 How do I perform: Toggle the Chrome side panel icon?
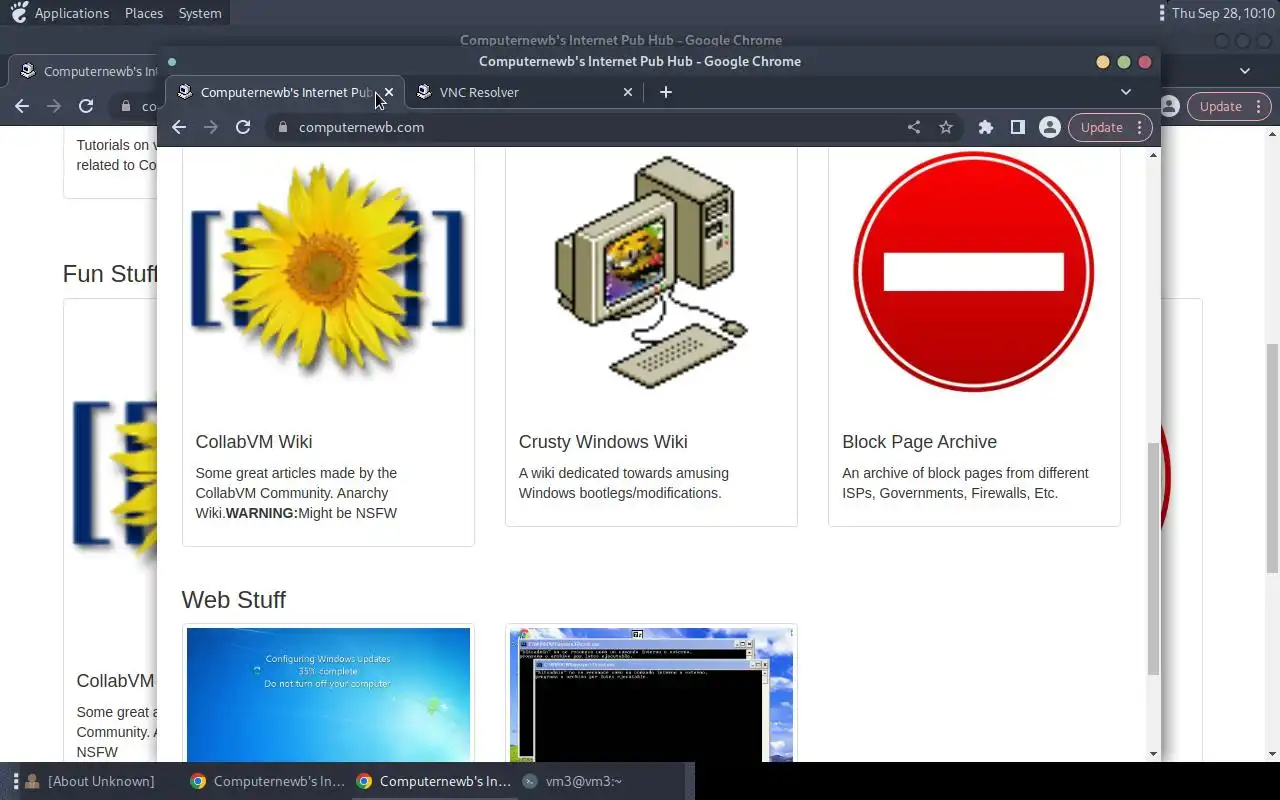pos(1018,127)
